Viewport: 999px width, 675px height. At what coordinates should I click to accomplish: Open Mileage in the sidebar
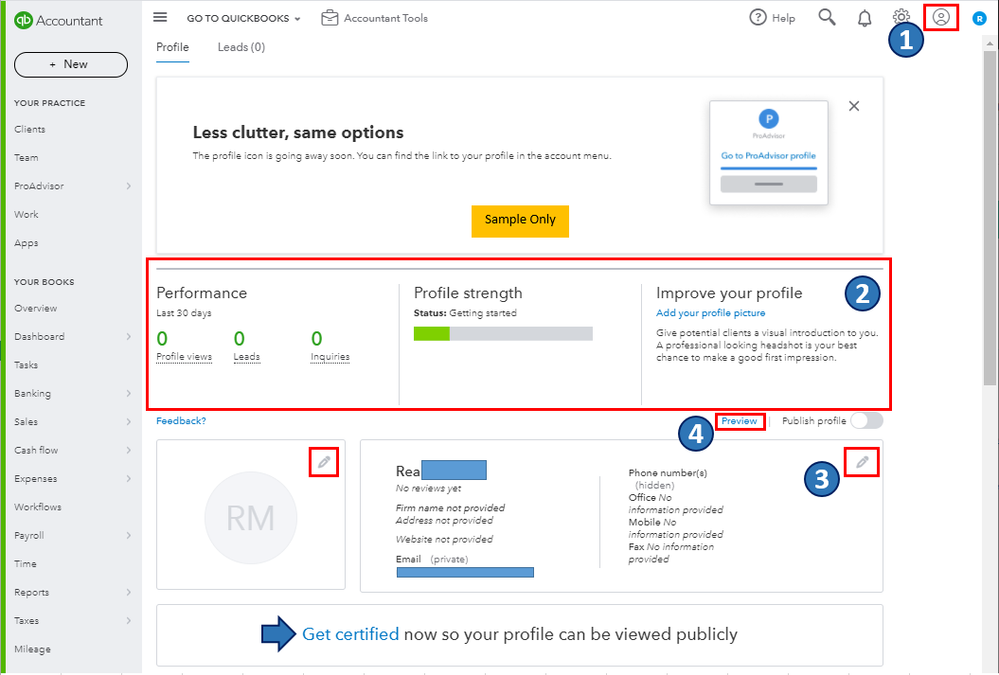(x=32, y=649)
